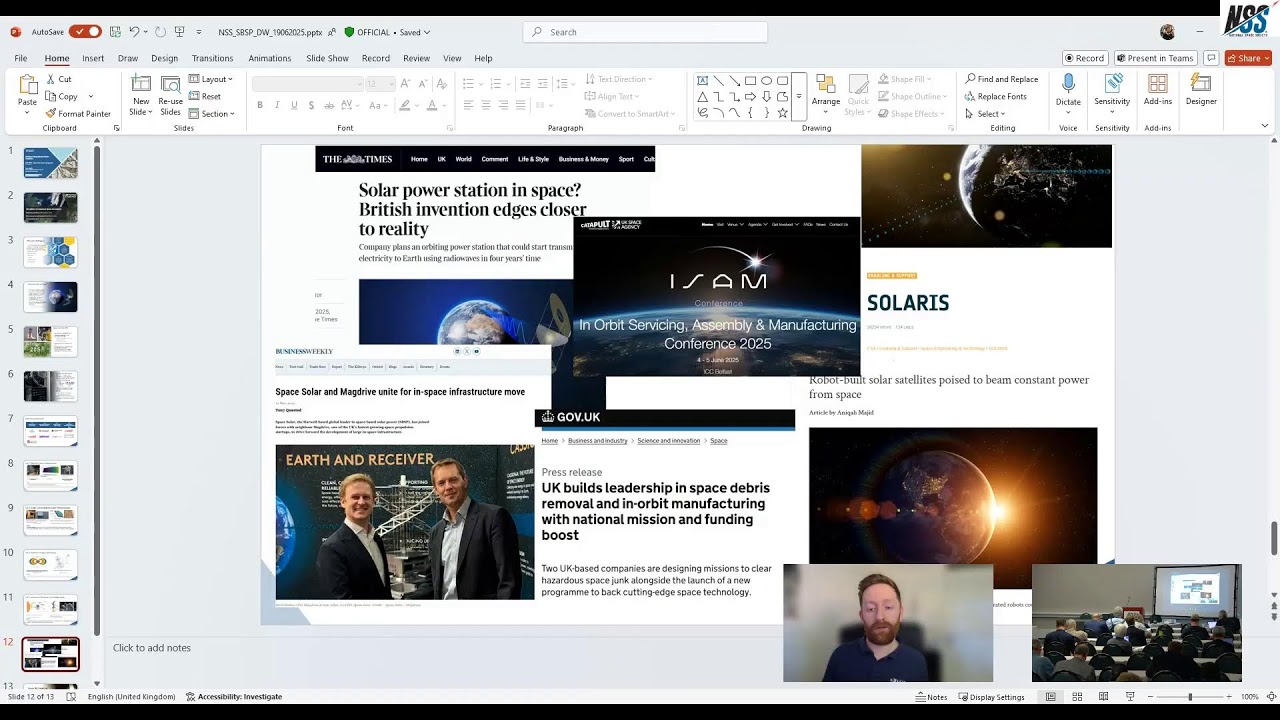The image size is (1280, 720).
Task: Select slide 7 thumbnail
Action: 50,431
